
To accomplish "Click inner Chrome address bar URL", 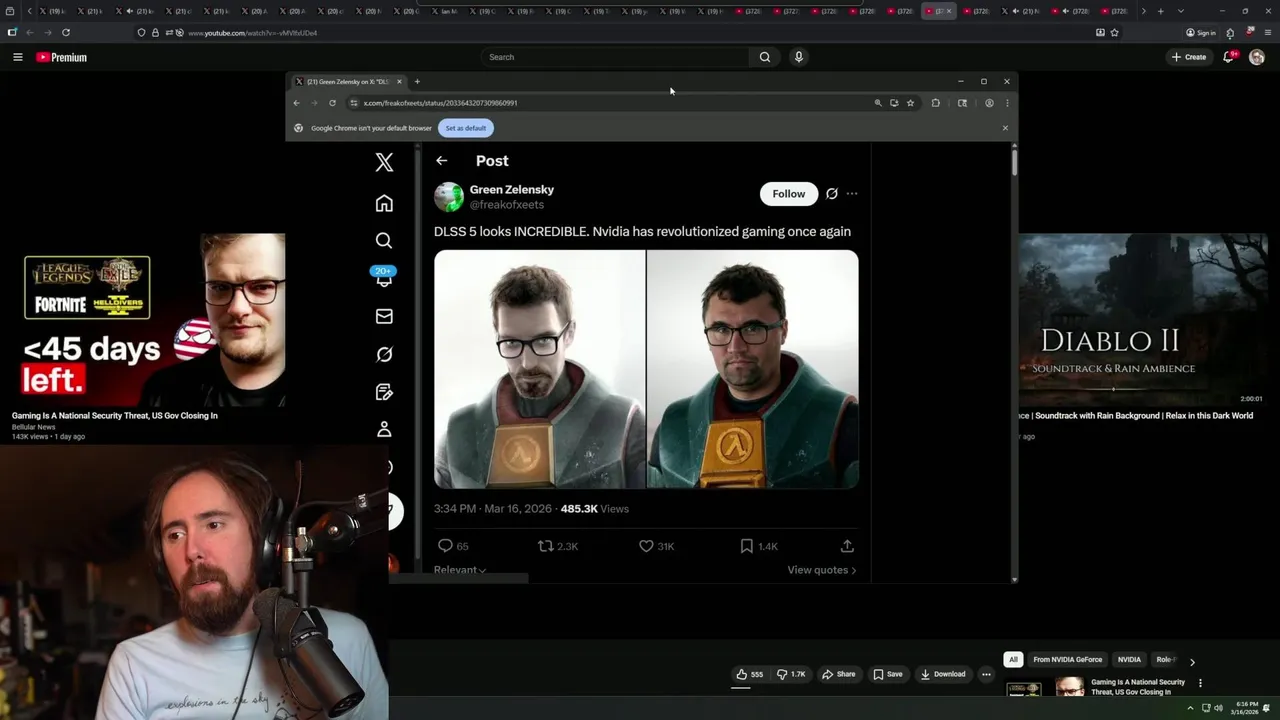I will pyautogui.click(x=440, y=103).
